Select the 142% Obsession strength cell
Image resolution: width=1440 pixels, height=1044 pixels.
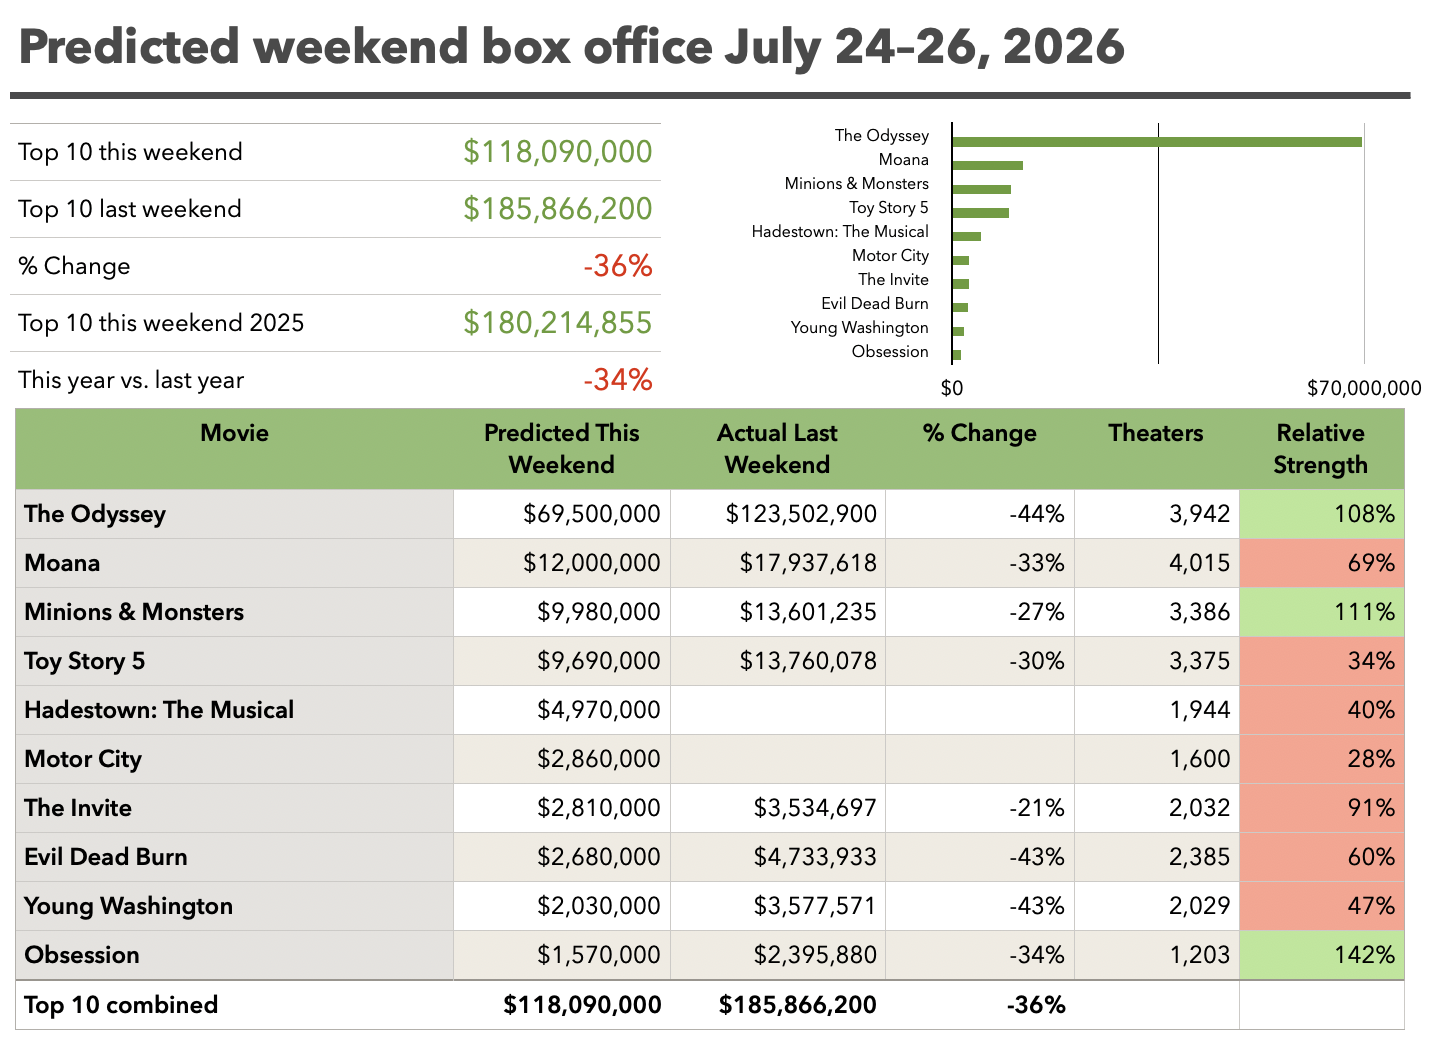click(x=1322, y=955)
